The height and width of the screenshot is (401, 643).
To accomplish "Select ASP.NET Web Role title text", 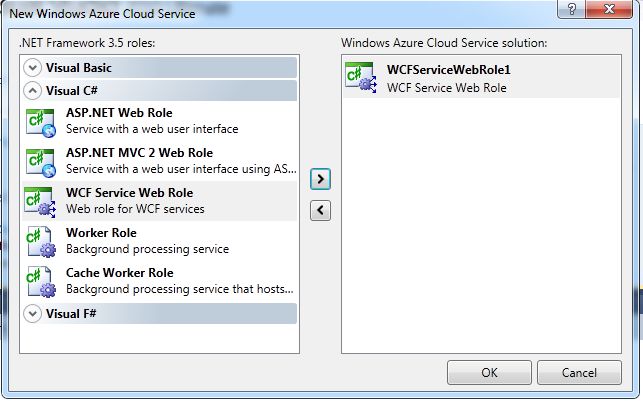I will tap(119, 113).
